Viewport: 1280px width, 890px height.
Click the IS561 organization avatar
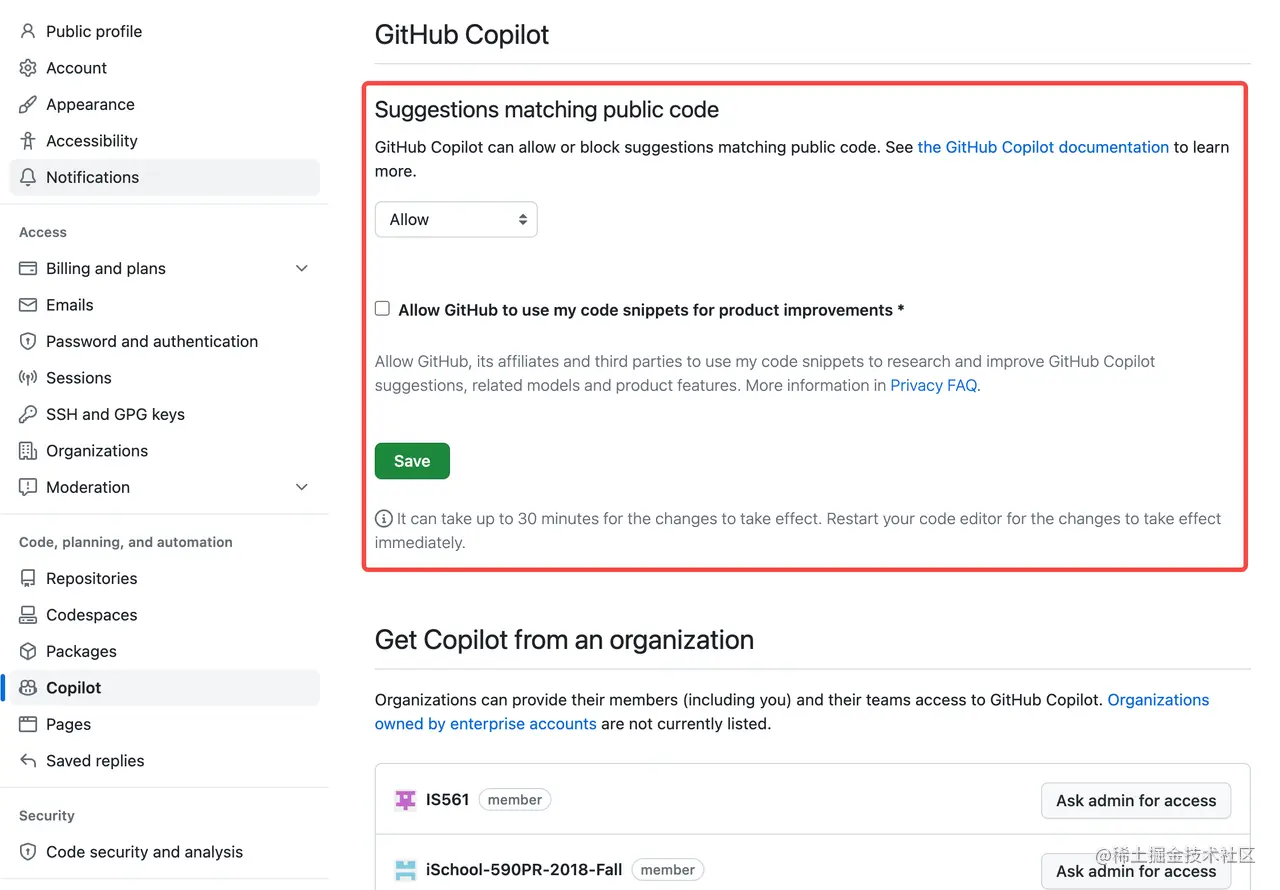[405, 800]
